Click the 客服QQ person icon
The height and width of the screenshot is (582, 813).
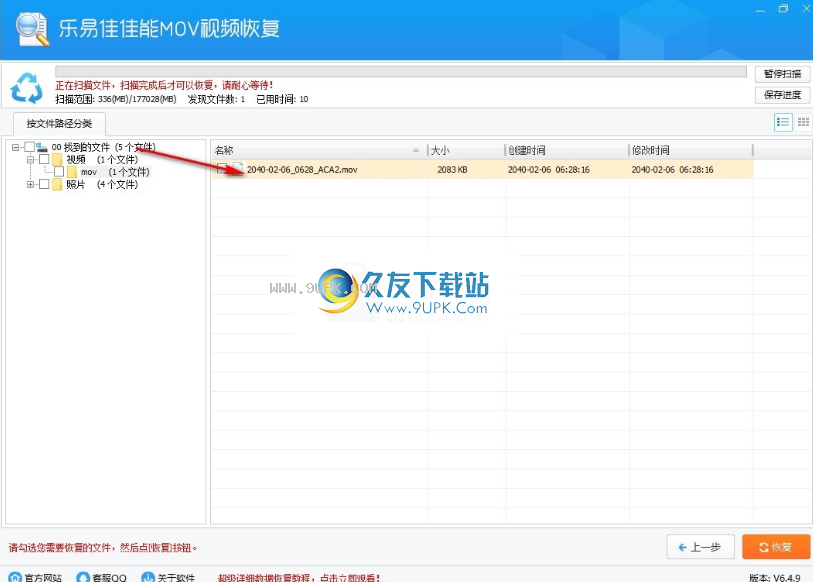tap(83, 577)
